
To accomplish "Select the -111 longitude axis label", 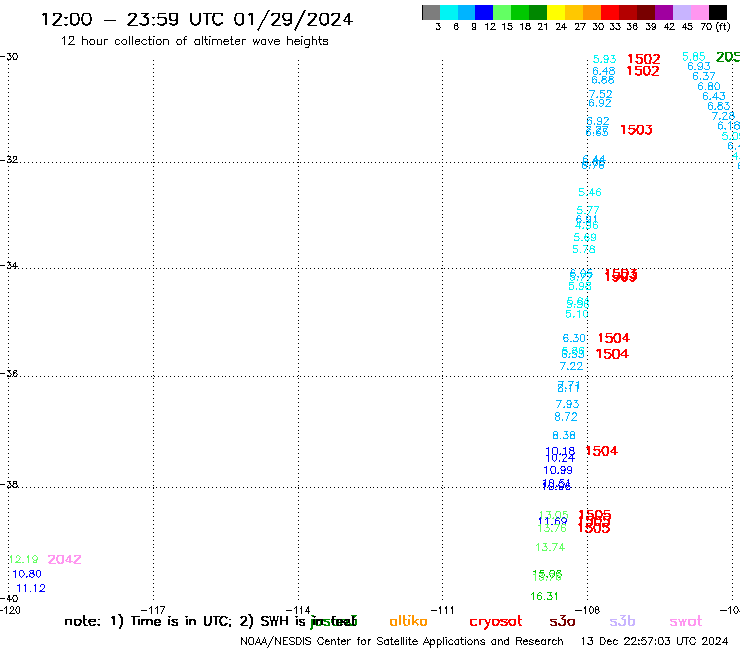I will [443, 610].
